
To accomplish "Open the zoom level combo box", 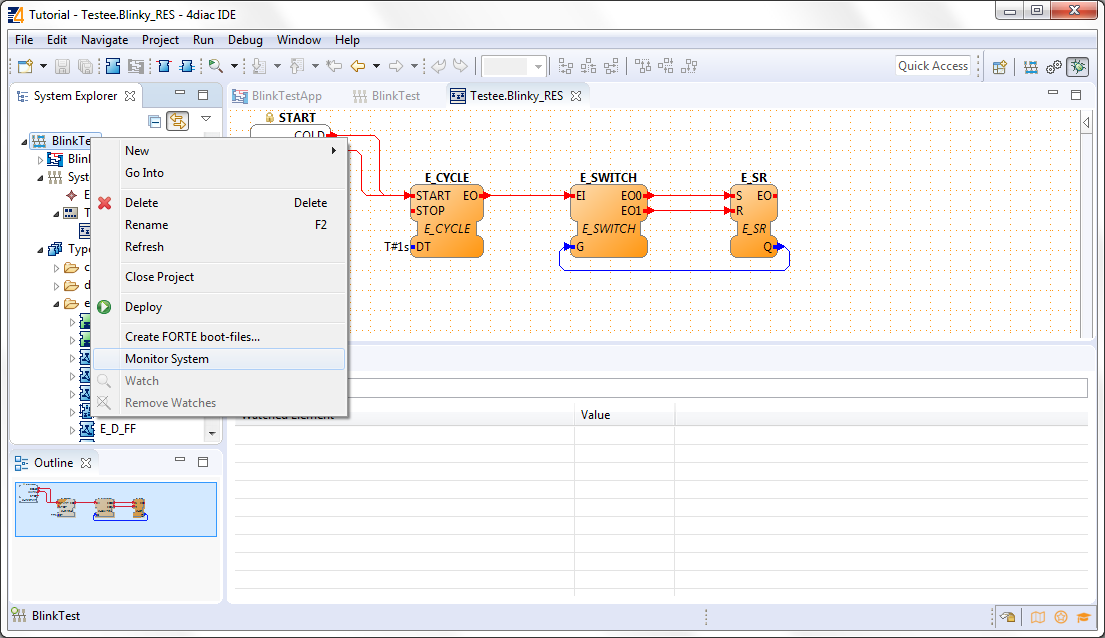I will coord(538,67).
